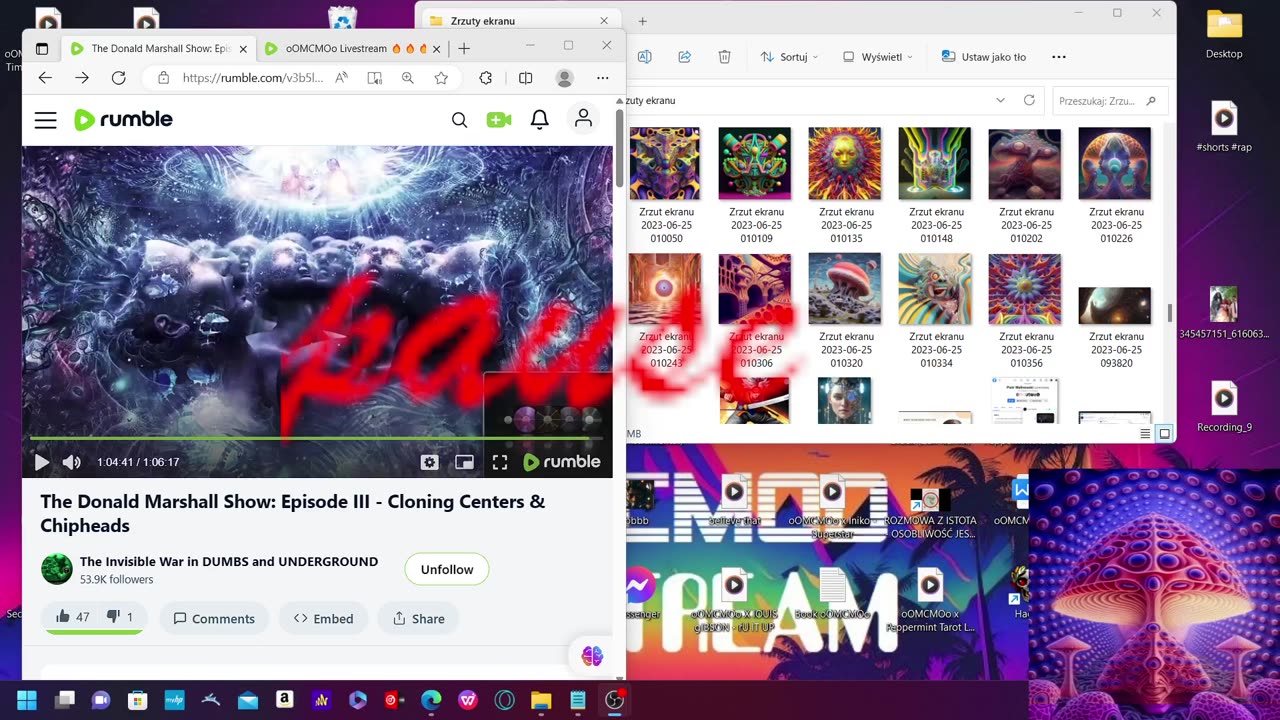Open File Explorer from taskbar
Image resolution: width=1280 pixels, height=720 pixels.
541,699
